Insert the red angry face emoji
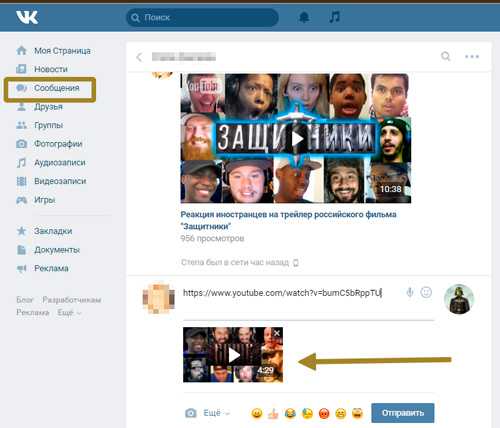The width and height of the screenshot is (500, 428). pos(324,414)
